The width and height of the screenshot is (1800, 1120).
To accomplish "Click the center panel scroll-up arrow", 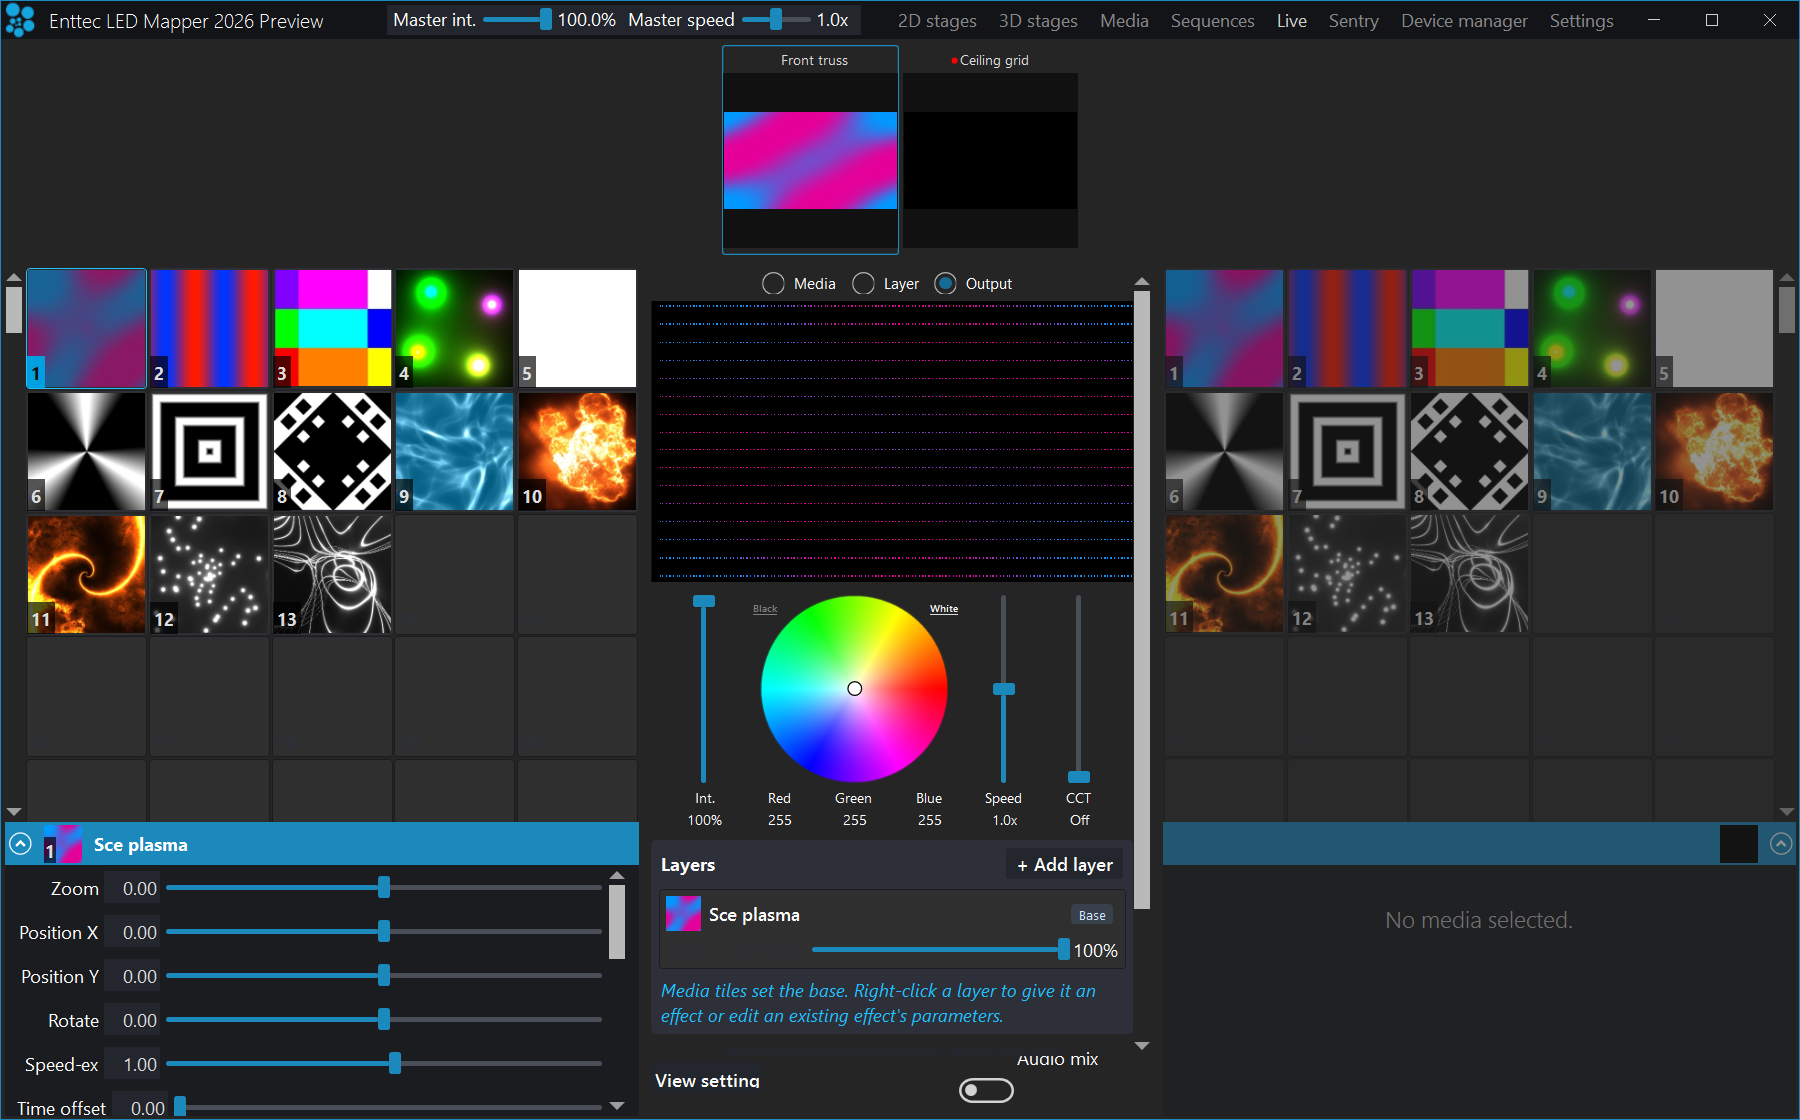I will click(1142, 283).
